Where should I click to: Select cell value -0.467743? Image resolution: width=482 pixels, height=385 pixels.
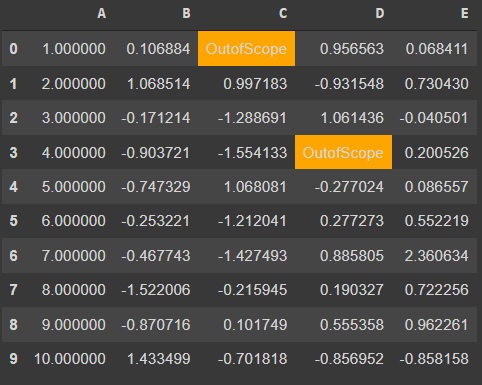pos(156,256)
